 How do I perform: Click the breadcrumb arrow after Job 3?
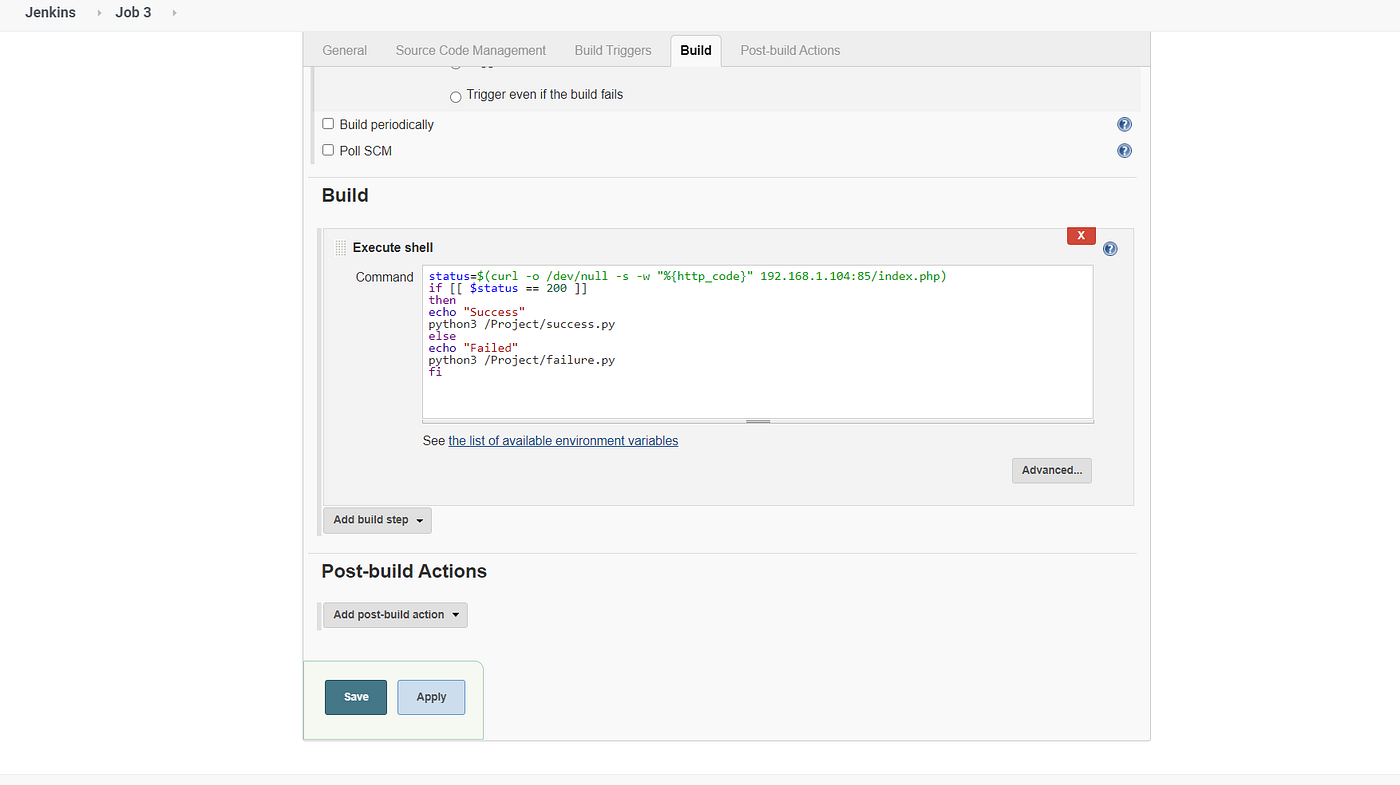point(176,13)
